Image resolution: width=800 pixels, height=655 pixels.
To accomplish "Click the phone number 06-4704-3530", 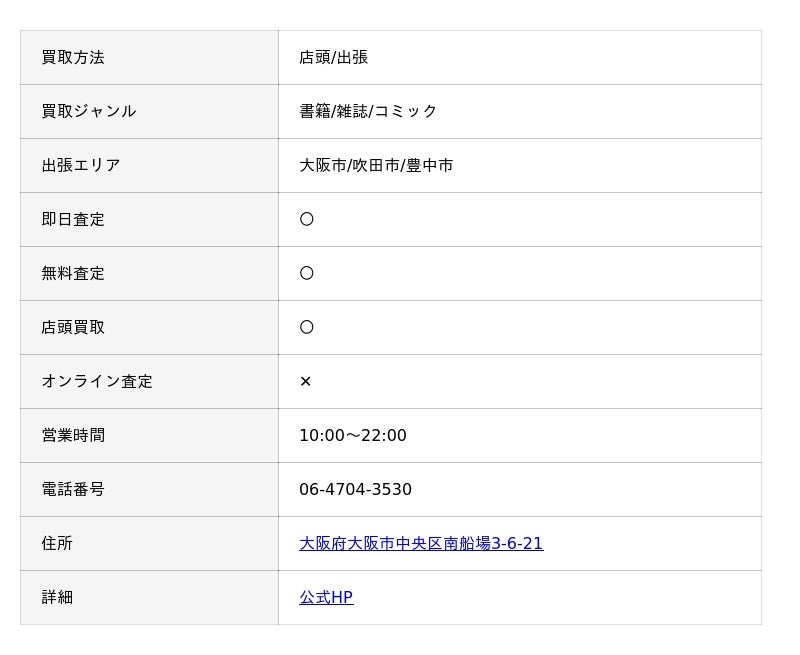I will (355, 489).
